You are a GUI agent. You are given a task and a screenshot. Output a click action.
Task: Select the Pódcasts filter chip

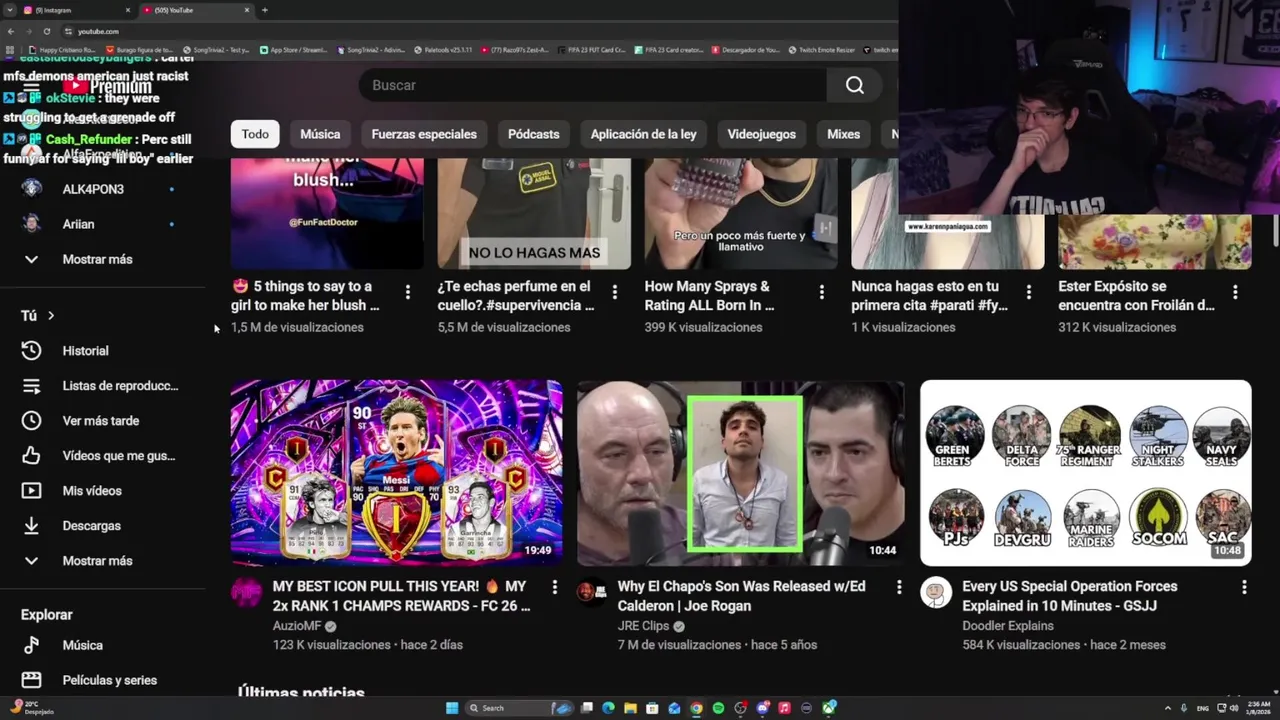click(x=533, y=134)
